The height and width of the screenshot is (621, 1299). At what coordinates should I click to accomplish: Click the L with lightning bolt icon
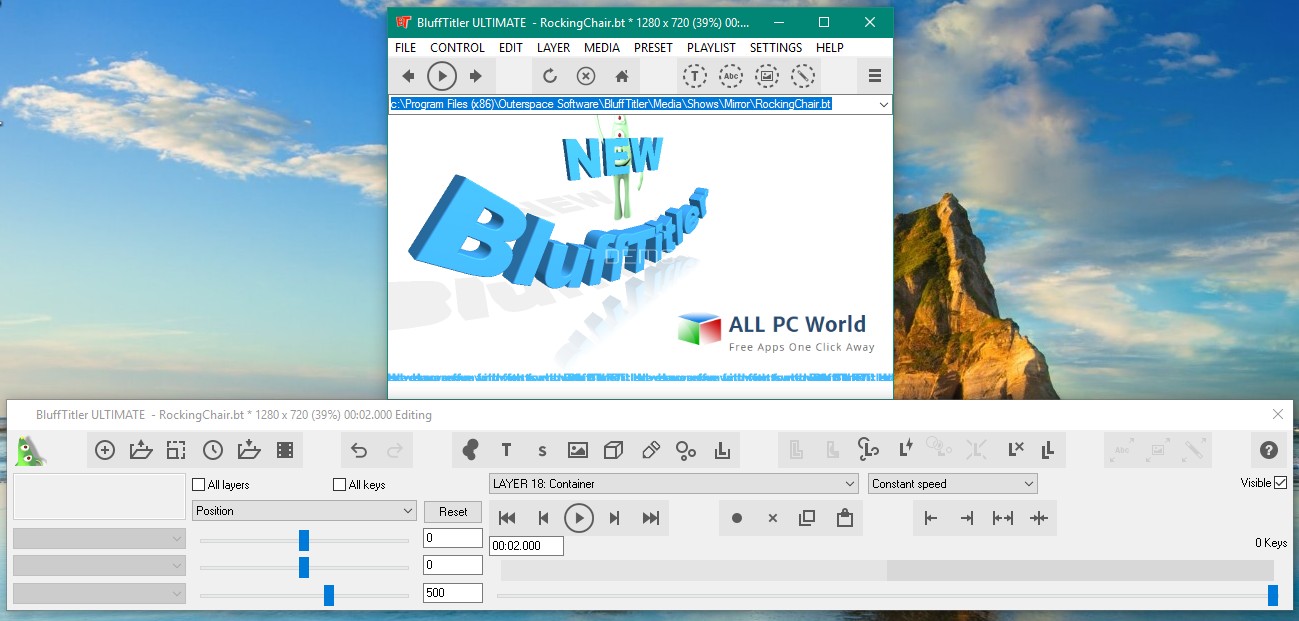[x=906, y=449]
